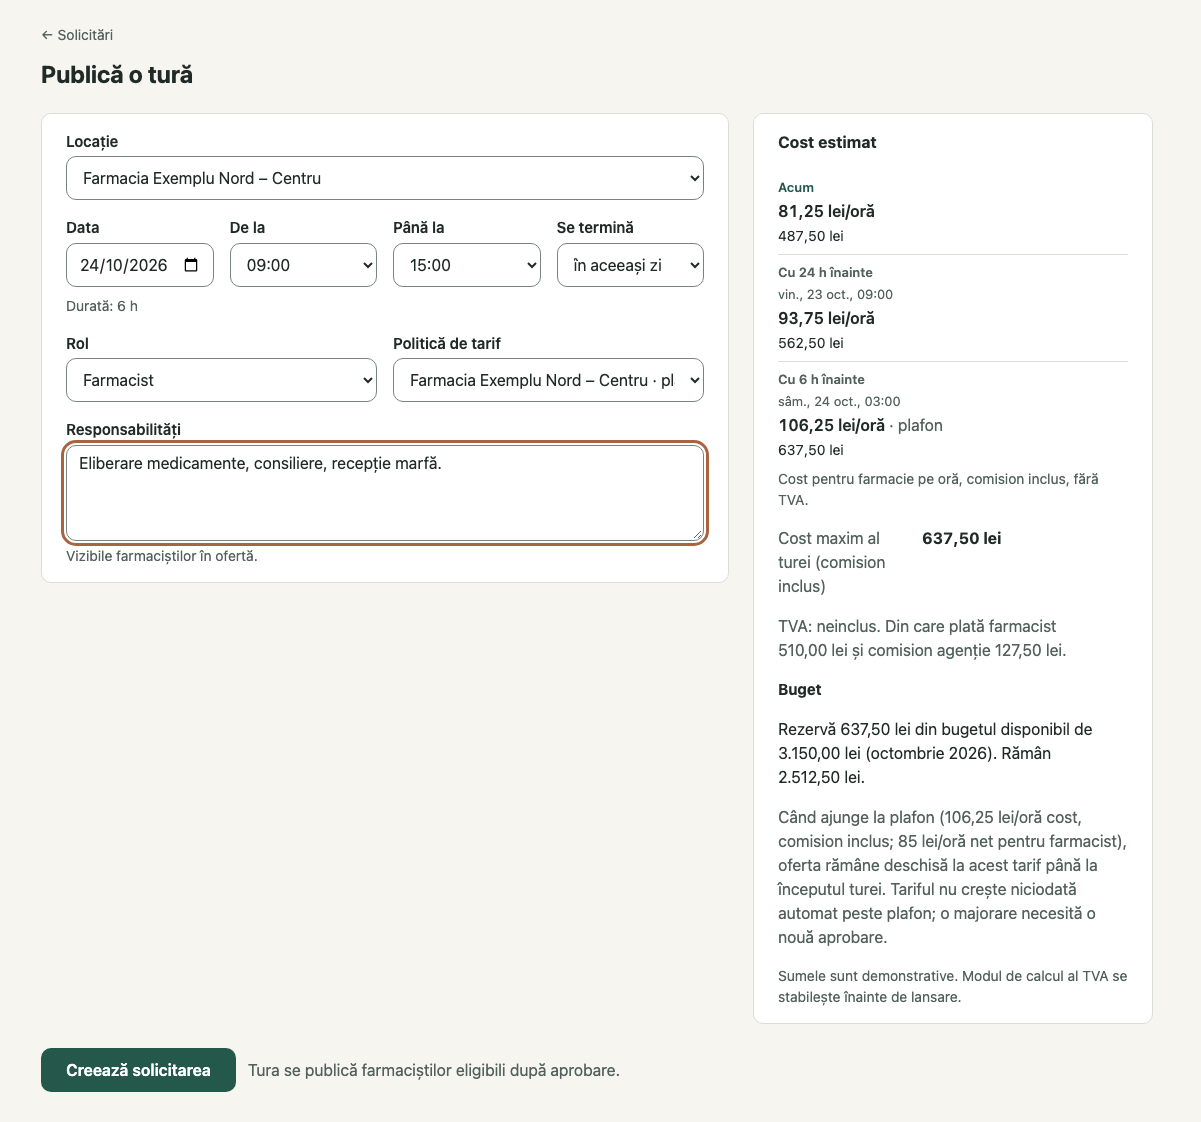Click the back arrow next to Solicitări
Screen dimensions: 1201x1122
pos(46,35)
